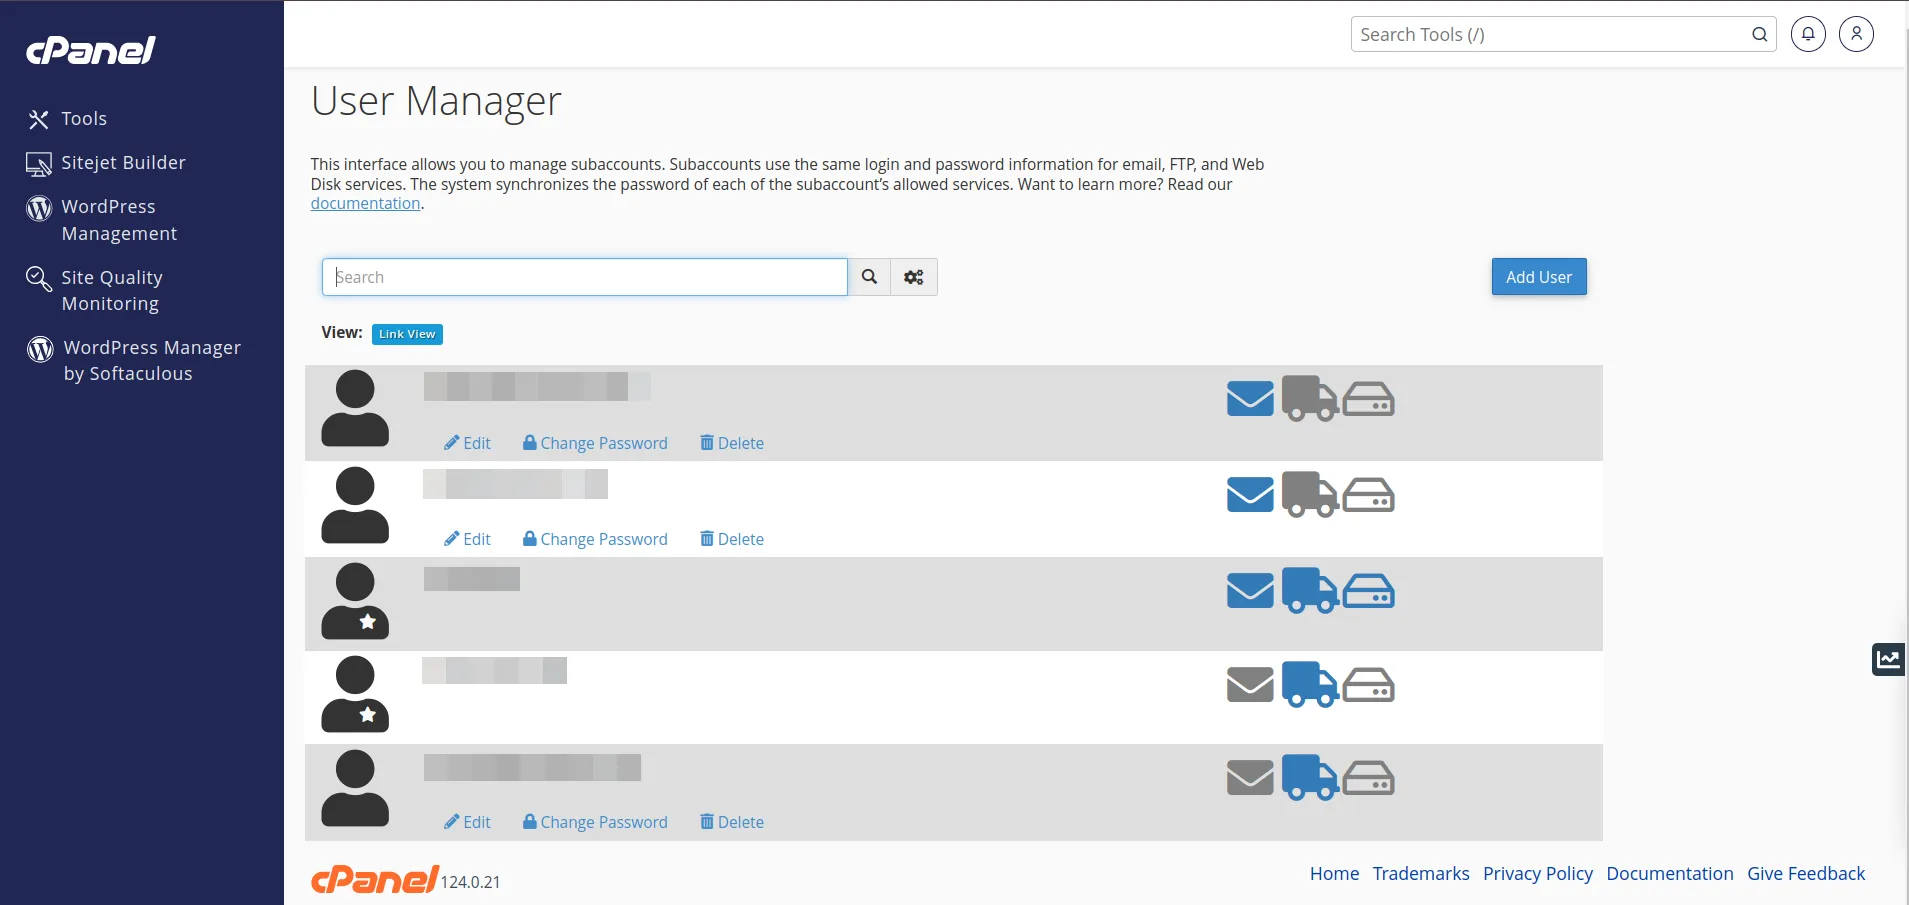
Task: Click the first user's FTP truck icon
Action: [1310, 398]
